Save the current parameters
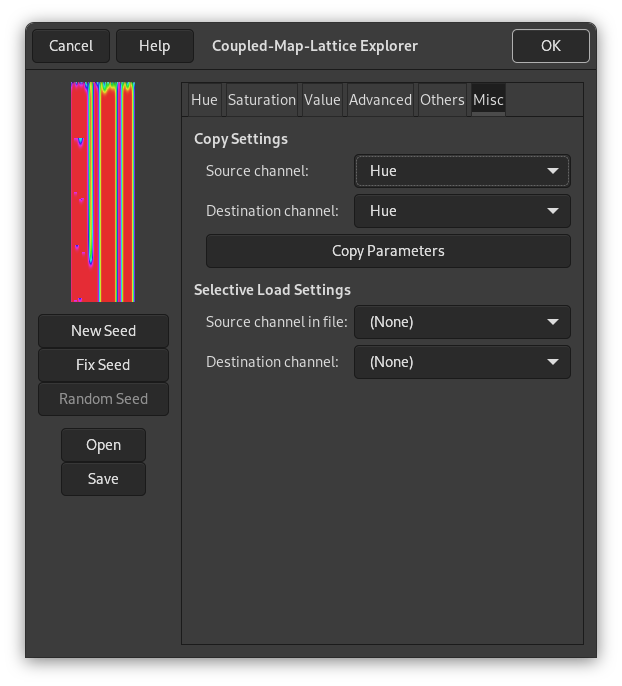622x686 pixels. [103, 479]
